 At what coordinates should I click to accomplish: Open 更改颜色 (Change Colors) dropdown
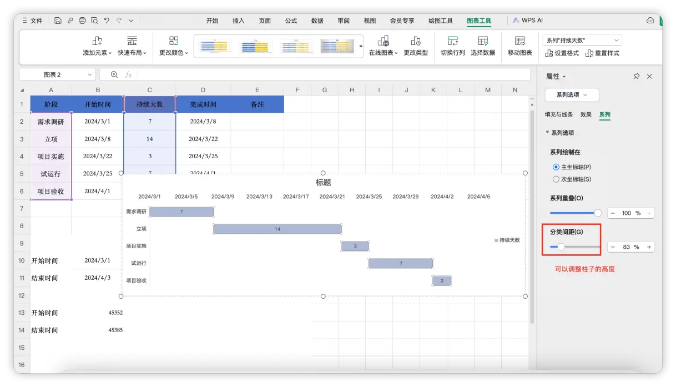click(174, 46)
